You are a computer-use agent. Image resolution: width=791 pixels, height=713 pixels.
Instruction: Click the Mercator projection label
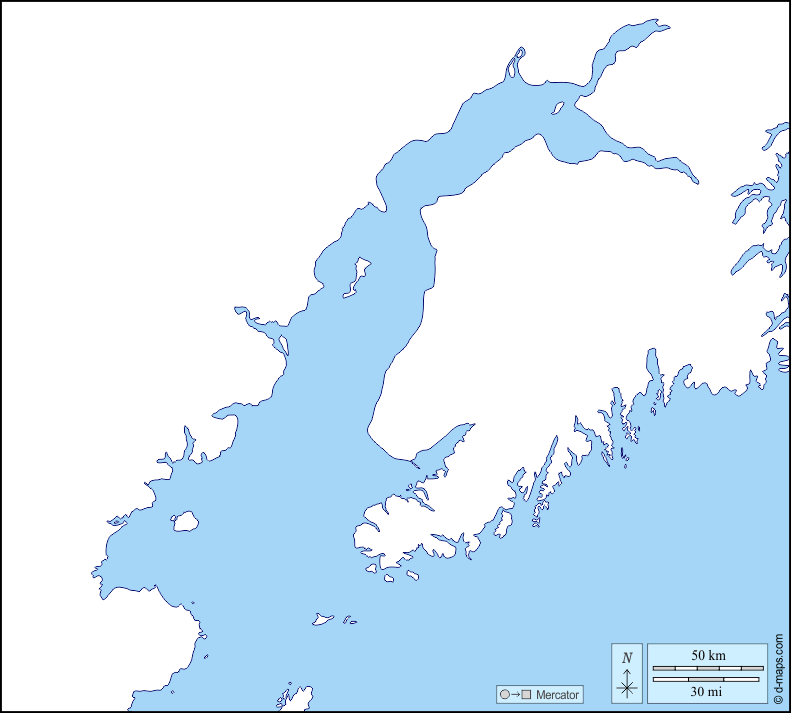pyautogui.click(x=557, y=695)
